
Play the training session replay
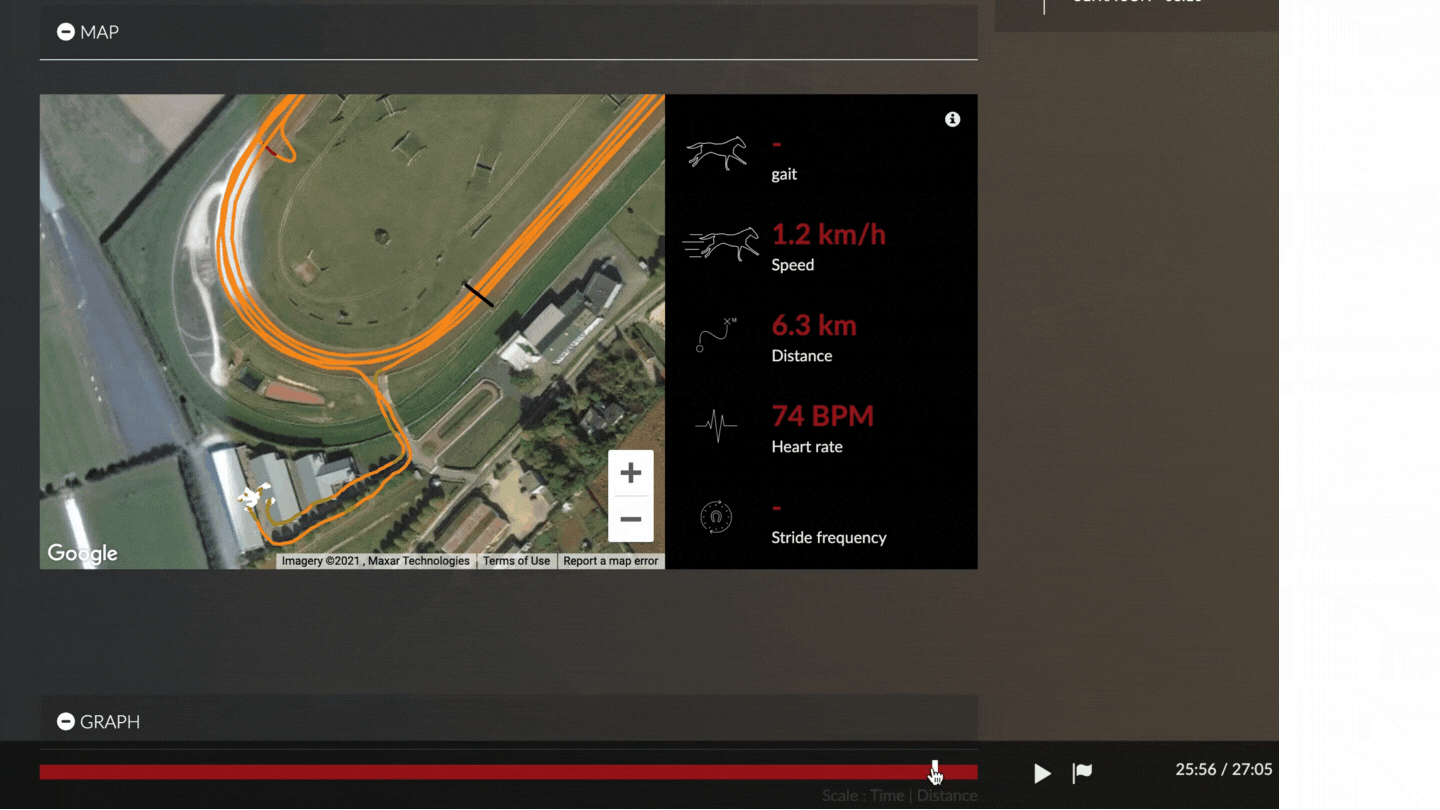coord(1042,773)
